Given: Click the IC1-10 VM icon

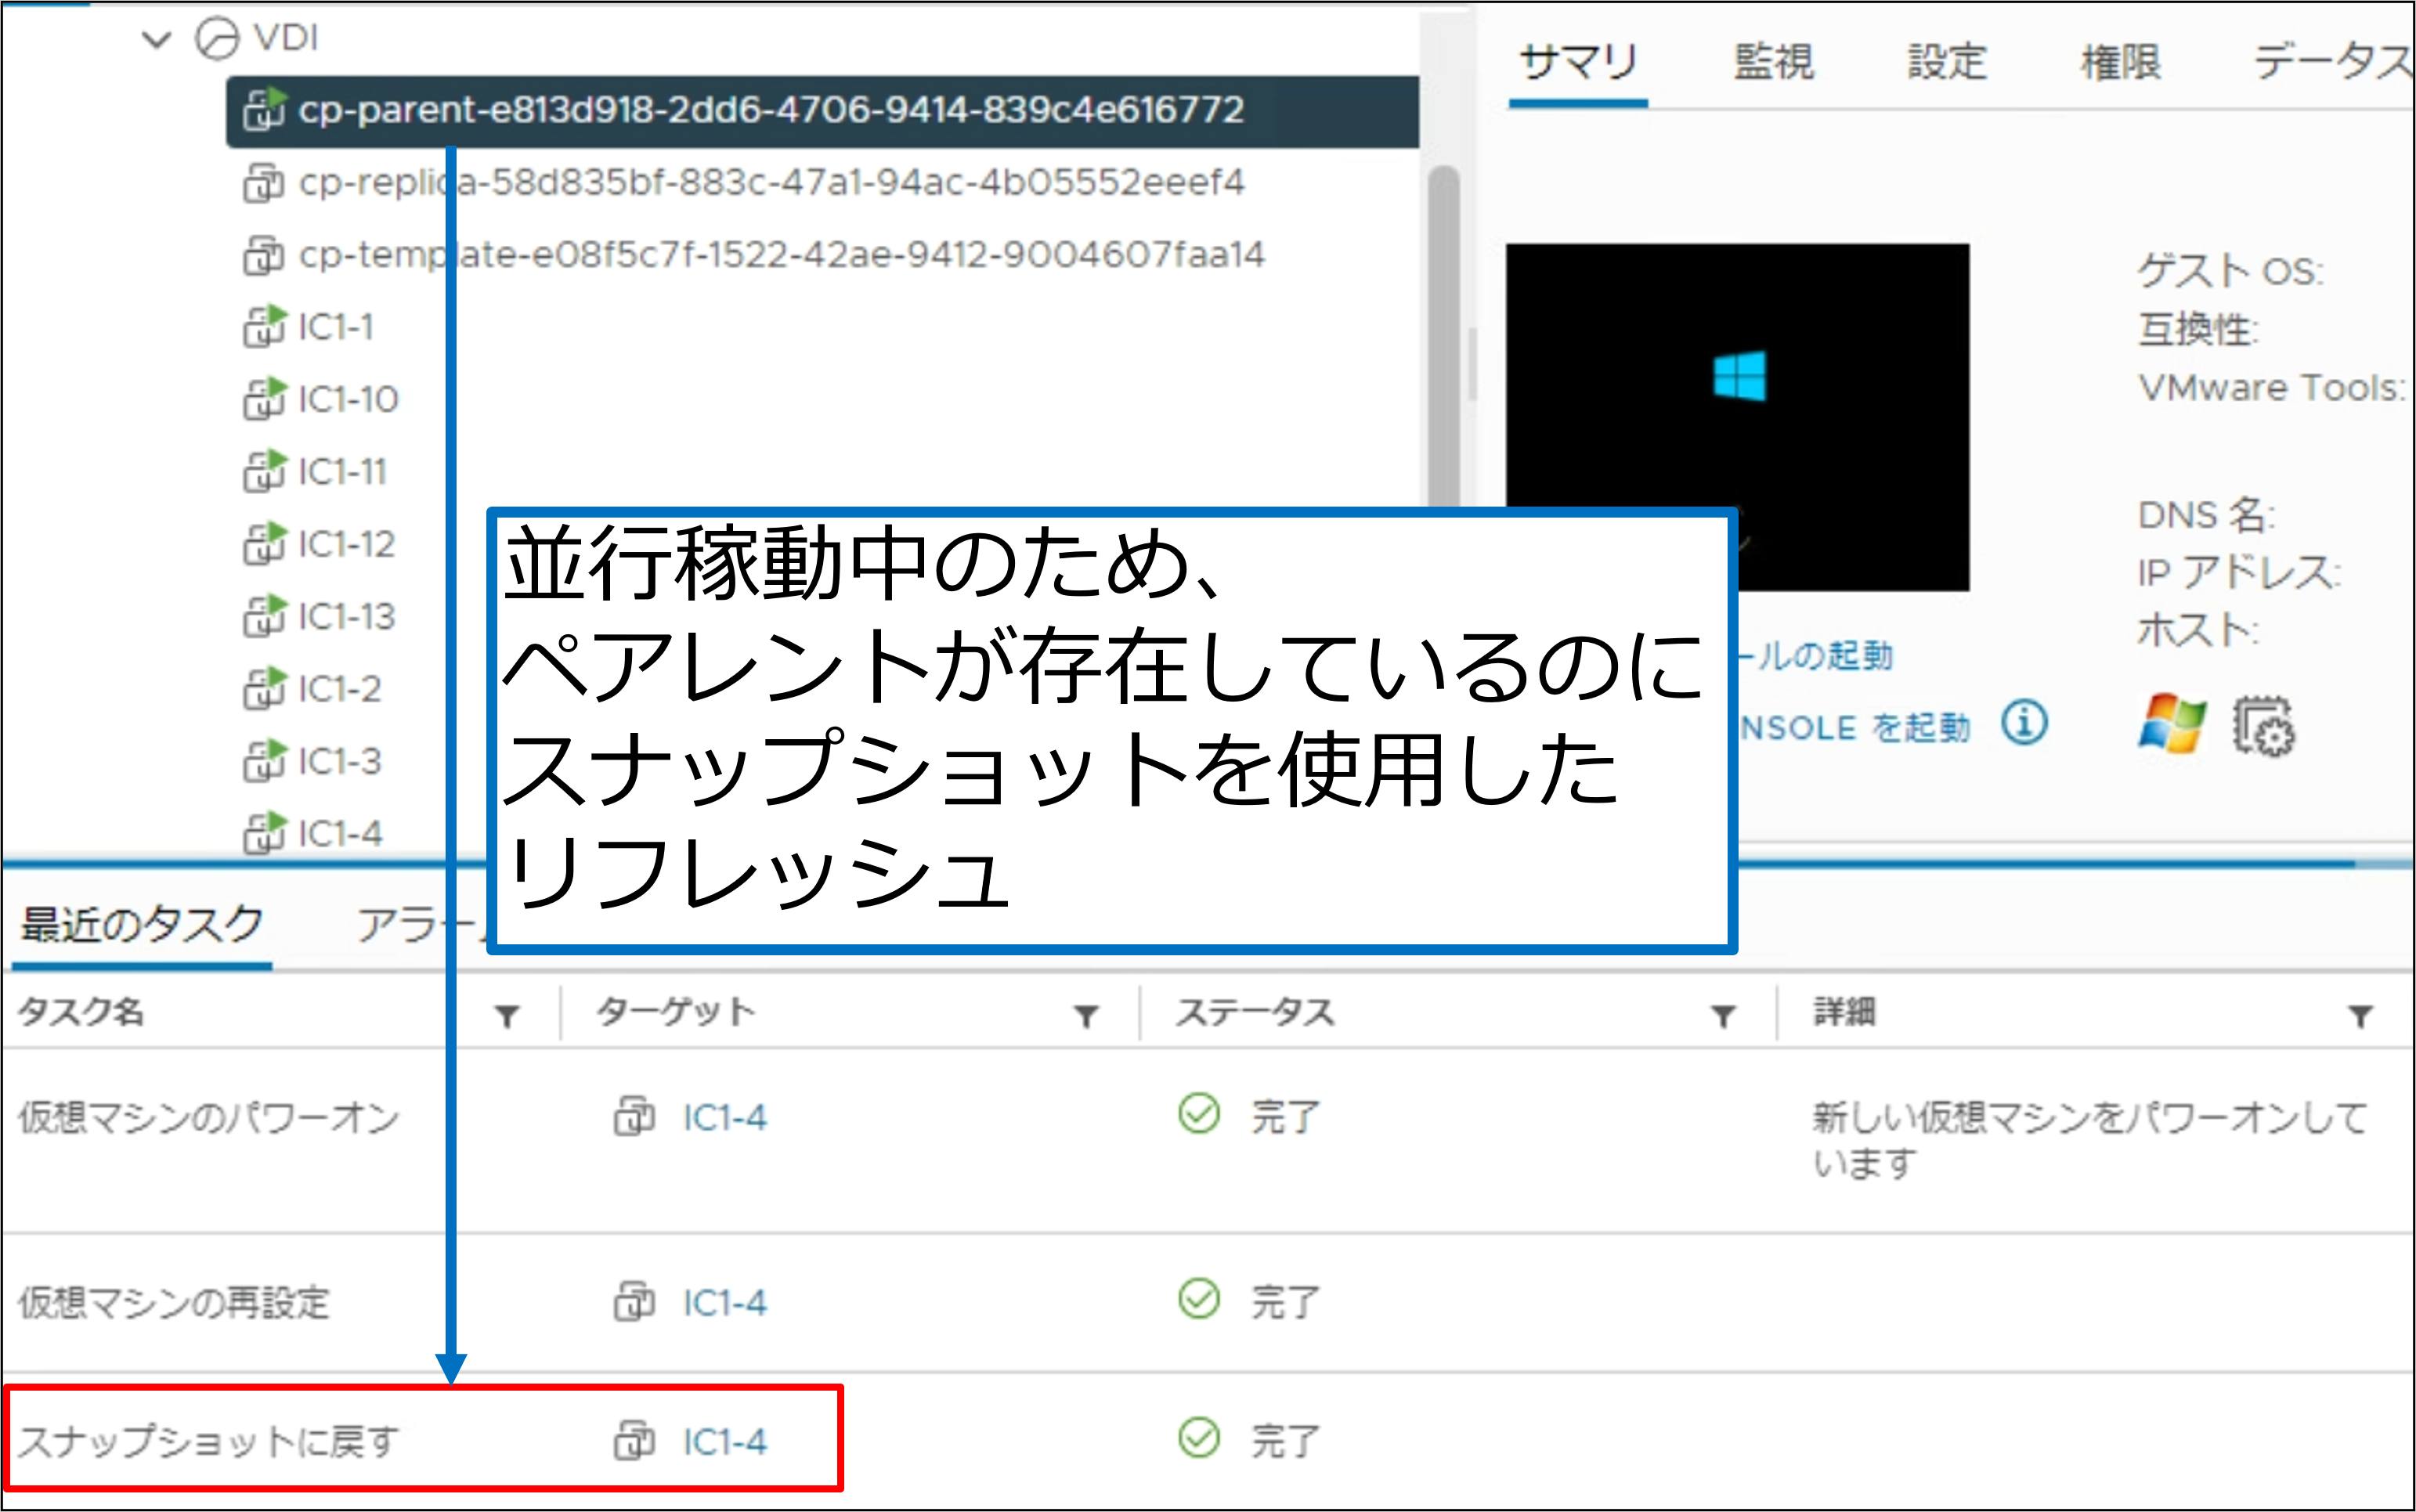Looking at the screenshot, I should (264, 399).
